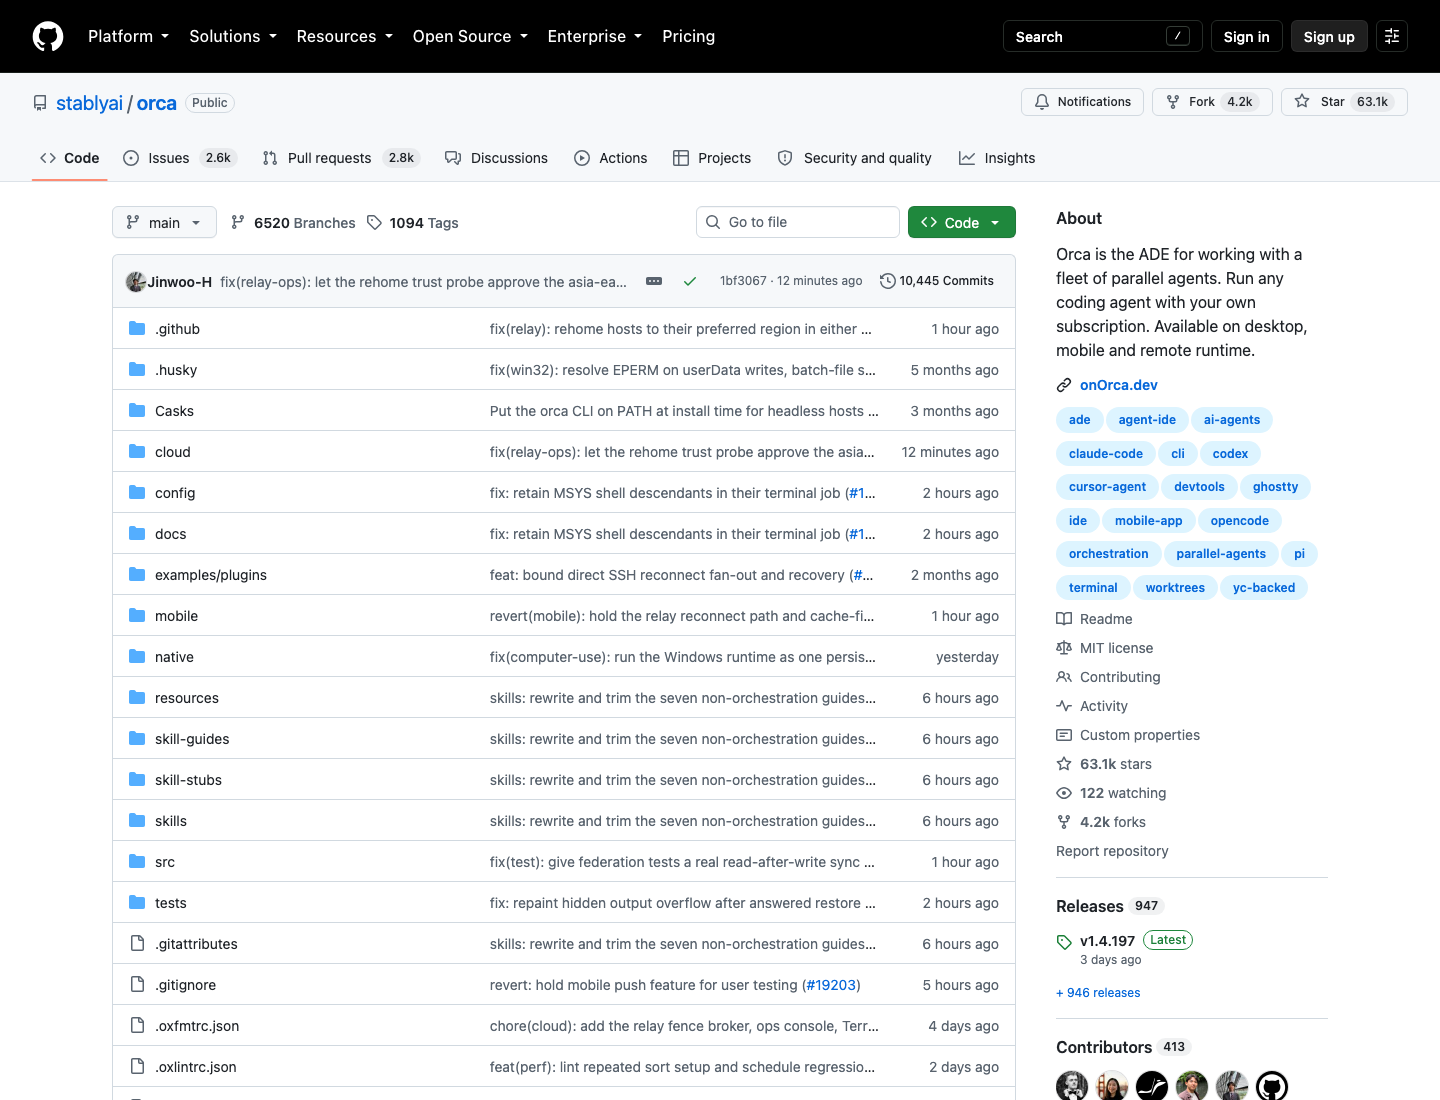
Task: Click the cloud folder icon
Action: [x=137, y=451]
